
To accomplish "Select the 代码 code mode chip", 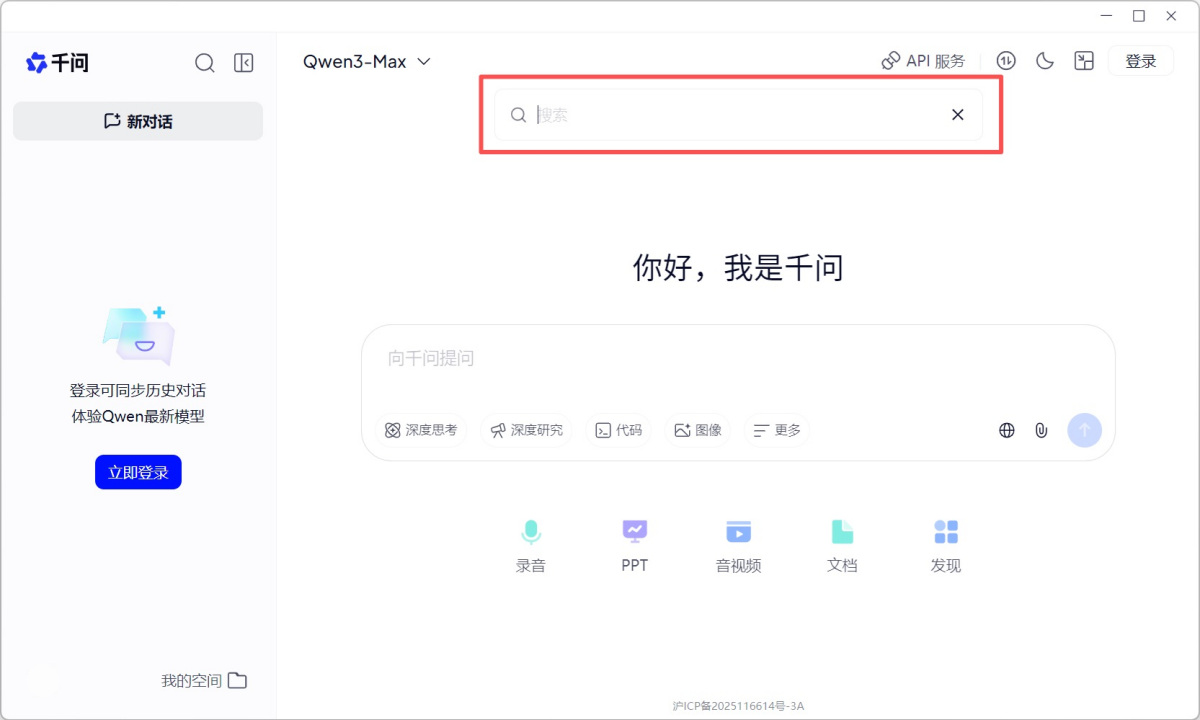I will click(x=619, y=430).
